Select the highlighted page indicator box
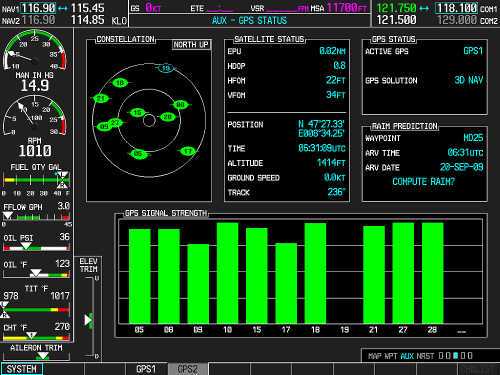The image size is (500, 375). [456, 356]
